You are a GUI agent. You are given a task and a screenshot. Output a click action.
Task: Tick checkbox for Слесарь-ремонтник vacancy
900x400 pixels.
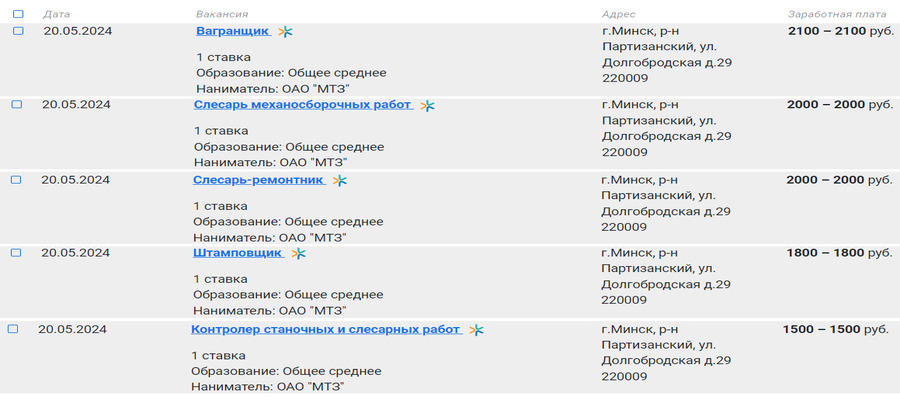[x=16, y=179]
